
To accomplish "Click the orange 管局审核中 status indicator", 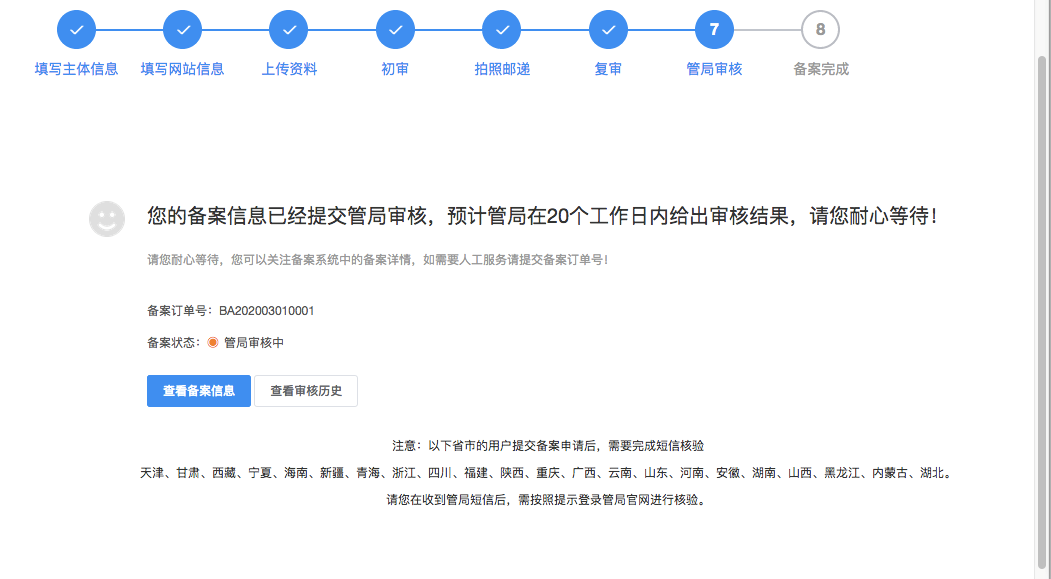I will pos(213,342).
